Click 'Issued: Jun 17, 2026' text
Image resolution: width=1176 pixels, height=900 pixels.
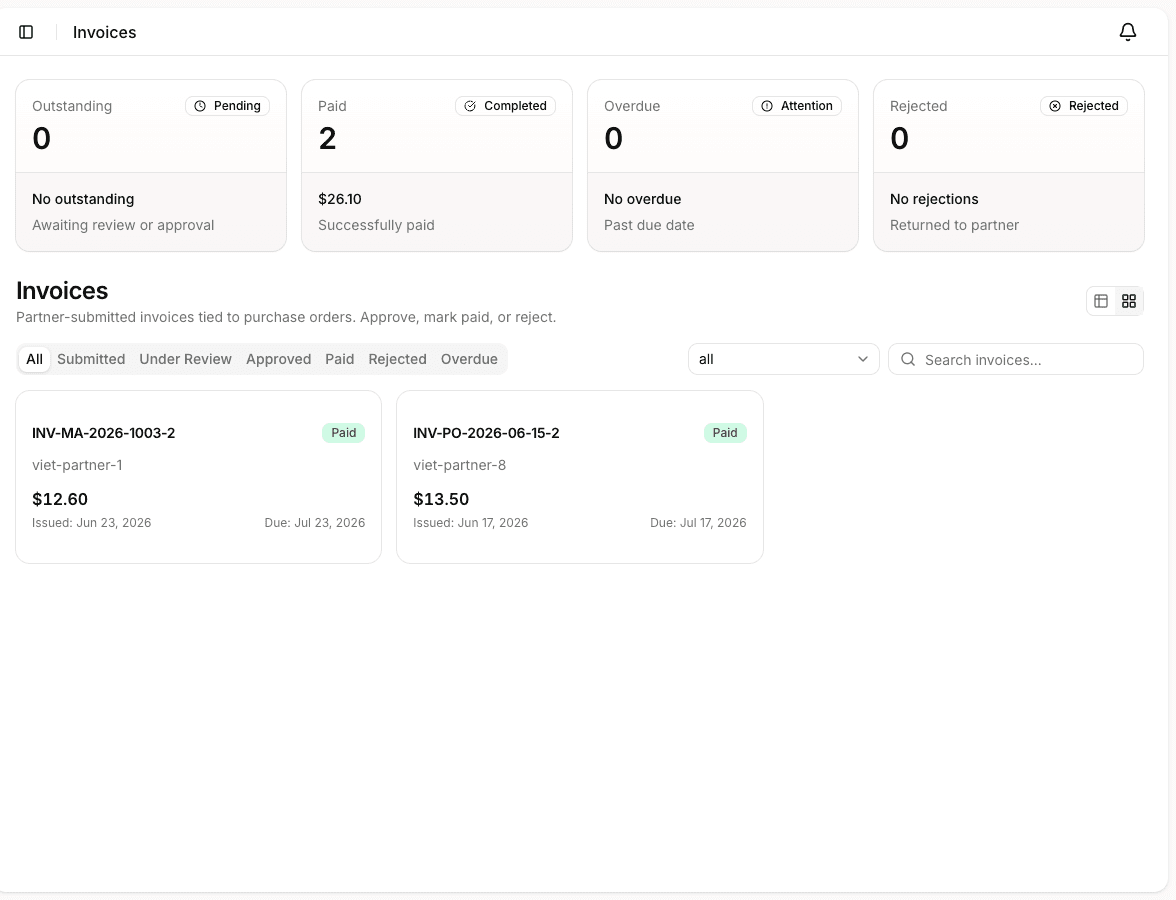pyautogui.click(x=471, y=523)
